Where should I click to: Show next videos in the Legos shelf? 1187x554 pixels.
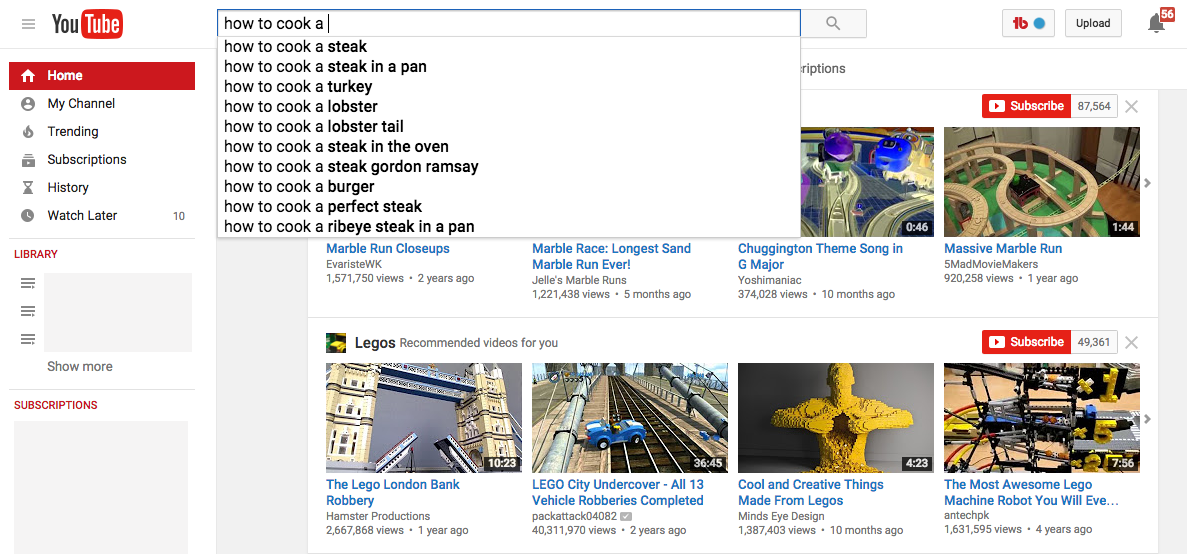1148,419
